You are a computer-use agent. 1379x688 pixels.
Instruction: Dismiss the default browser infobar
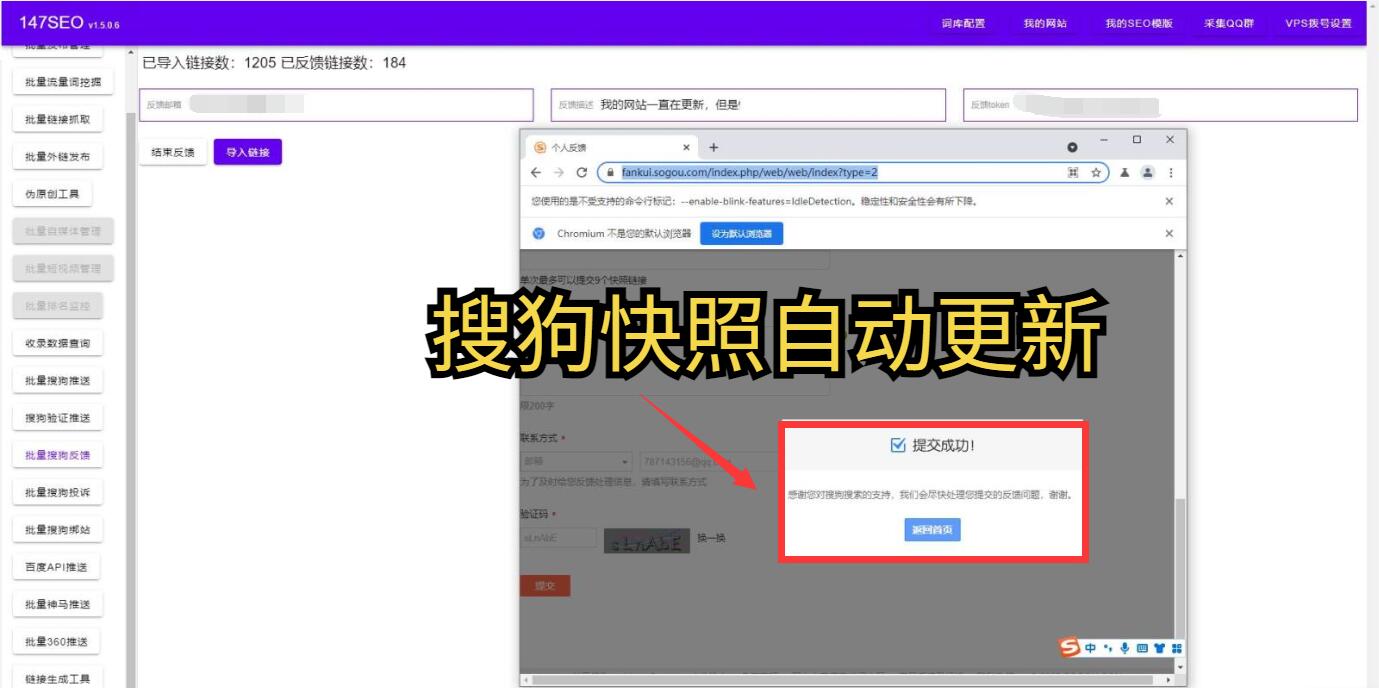coord(1169,233)
